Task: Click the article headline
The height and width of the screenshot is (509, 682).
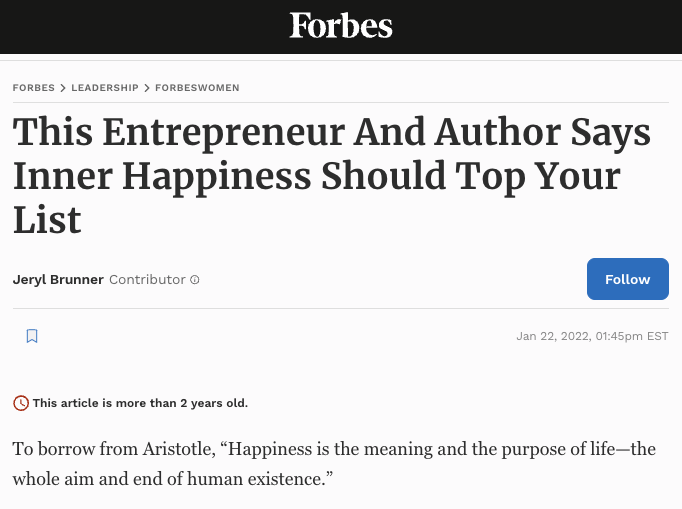Action: coord(331,175)
